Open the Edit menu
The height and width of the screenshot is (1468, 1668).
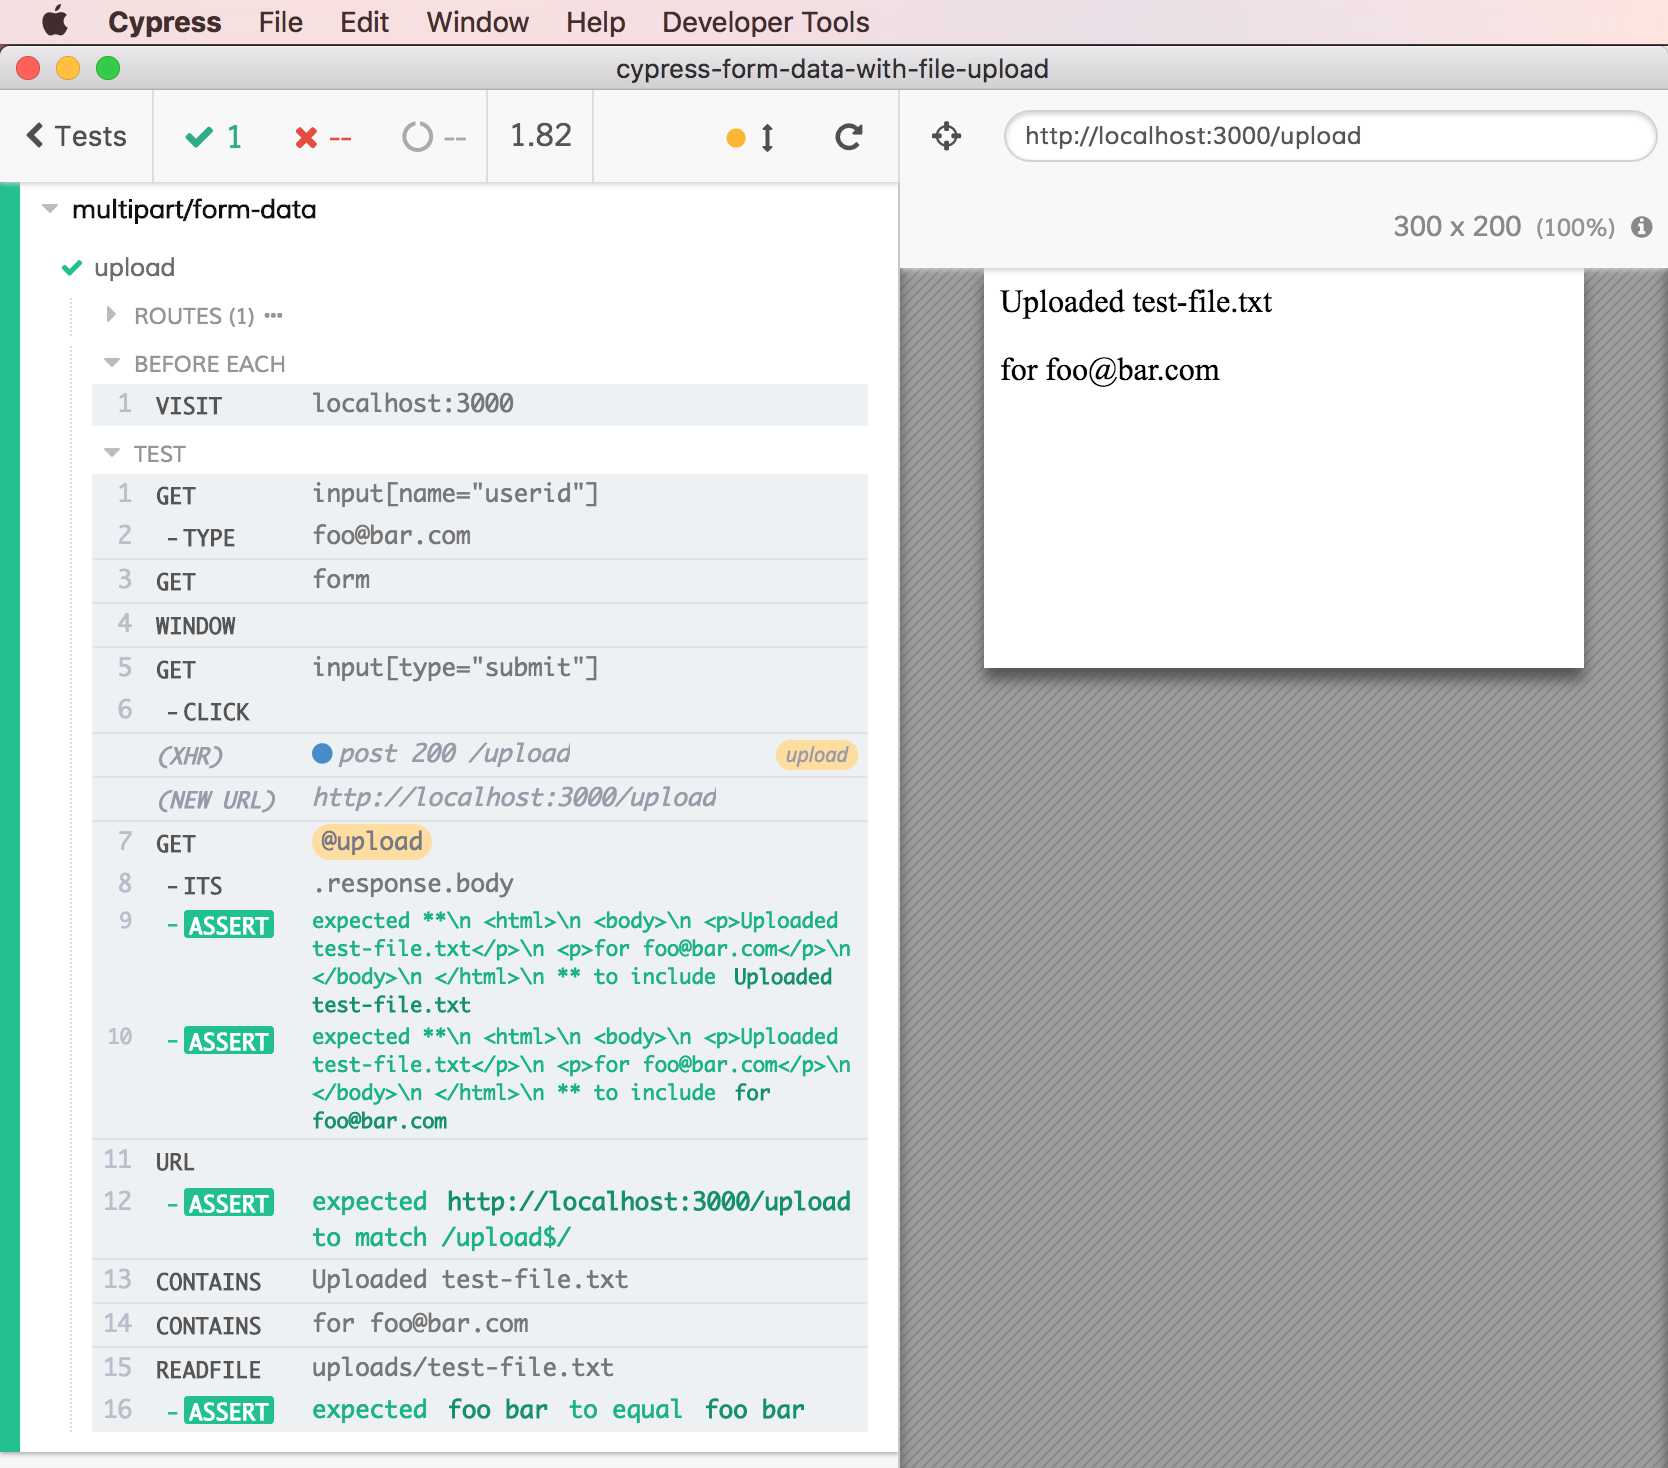364,22
